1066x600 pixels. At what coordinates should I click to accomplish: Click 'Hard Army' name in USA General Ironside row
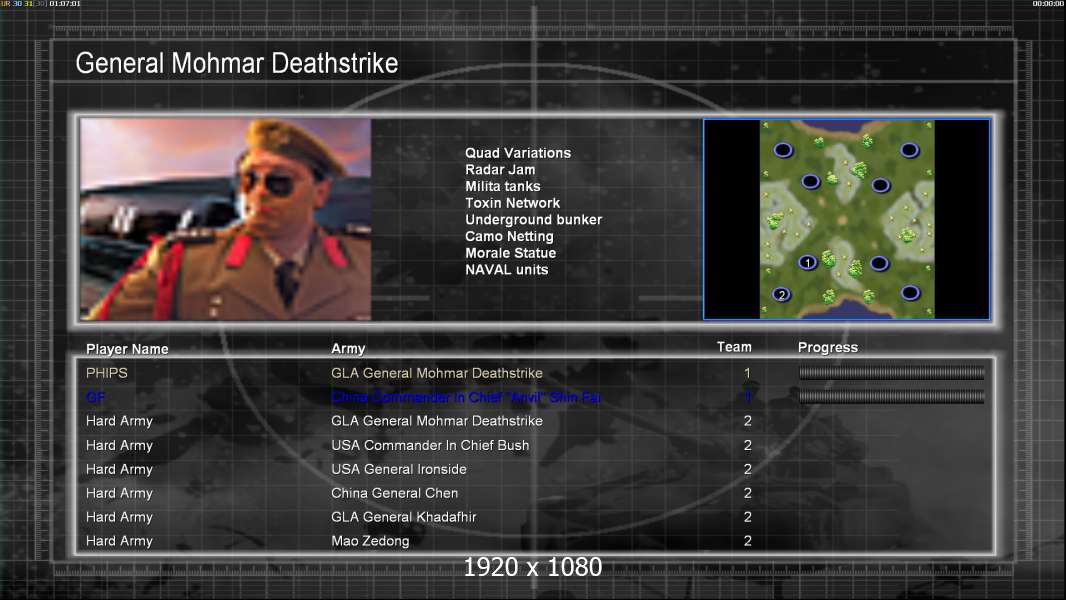(x=119, y=470)
